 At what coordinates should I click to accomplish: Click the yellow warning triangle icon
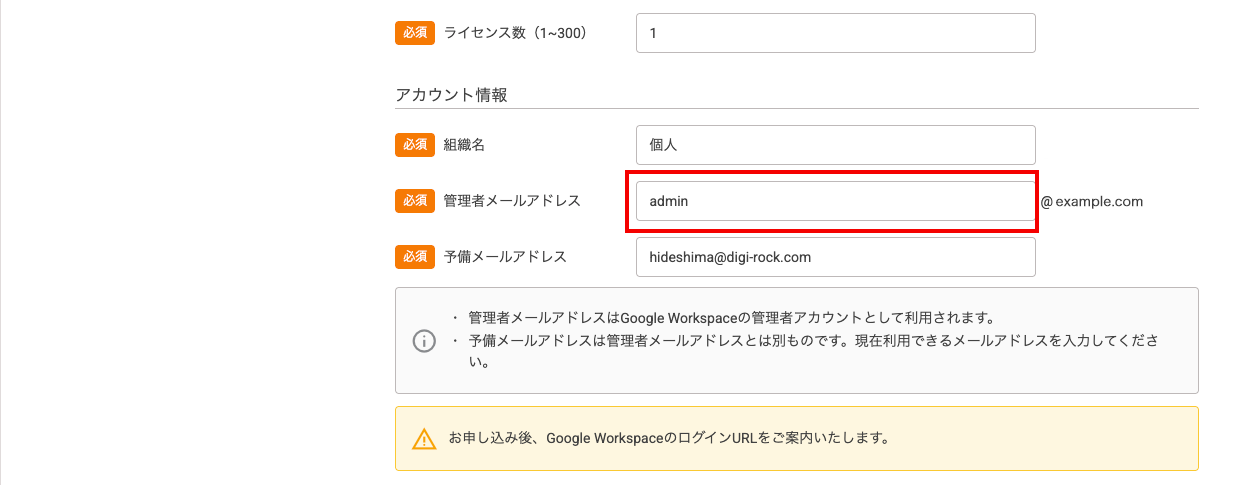[x=424, y=439]
